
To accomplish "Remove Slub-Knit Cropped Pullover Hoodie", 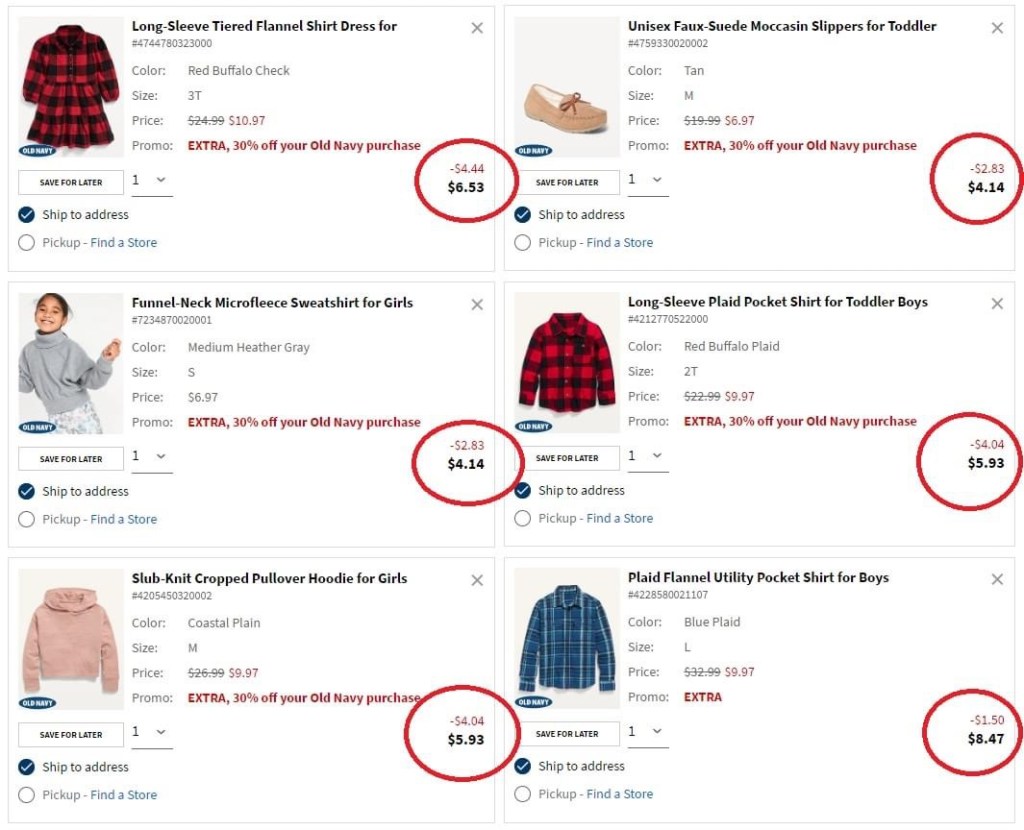I will (477, 580).
